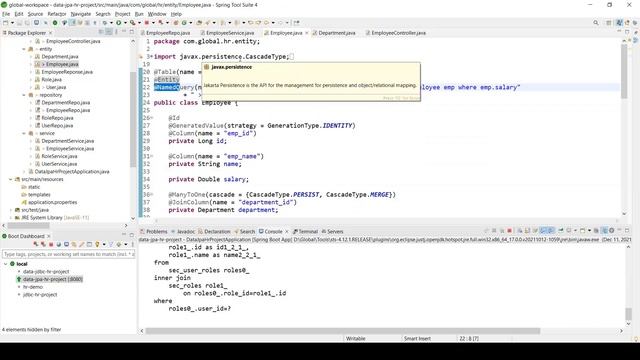
Task: Select Department.java in Package Explorer
Action: tap(60, 57)
